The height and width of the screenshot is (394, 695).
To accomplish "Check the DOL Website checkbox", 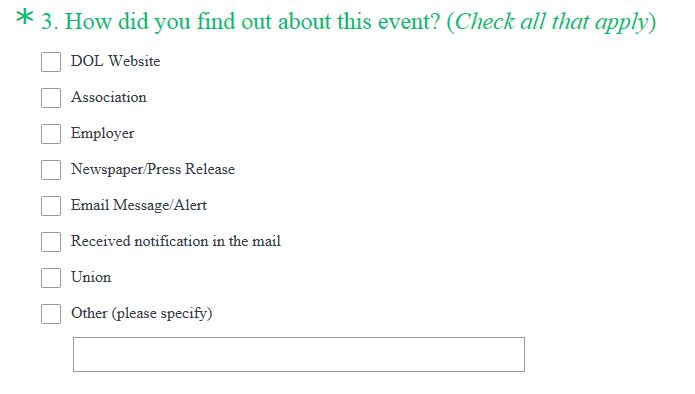I will [51, 62].
